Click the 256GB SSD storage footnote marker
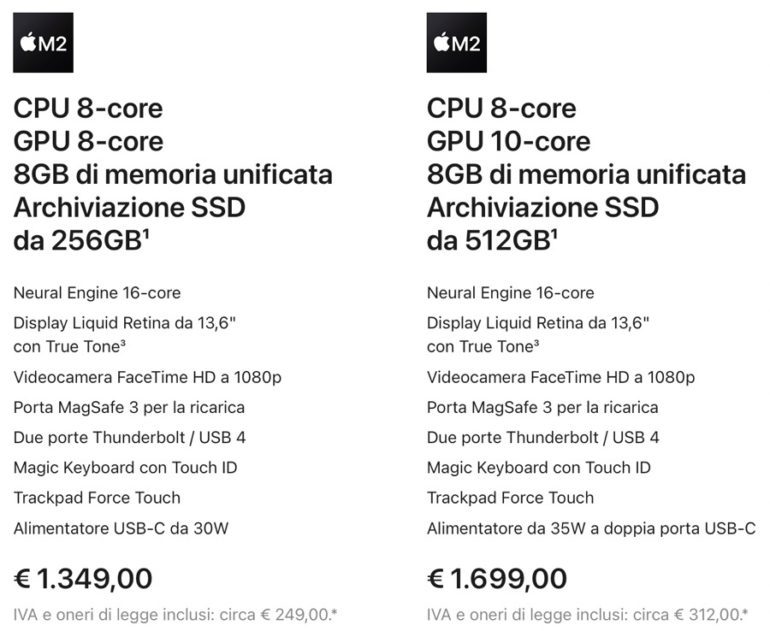 146,235
